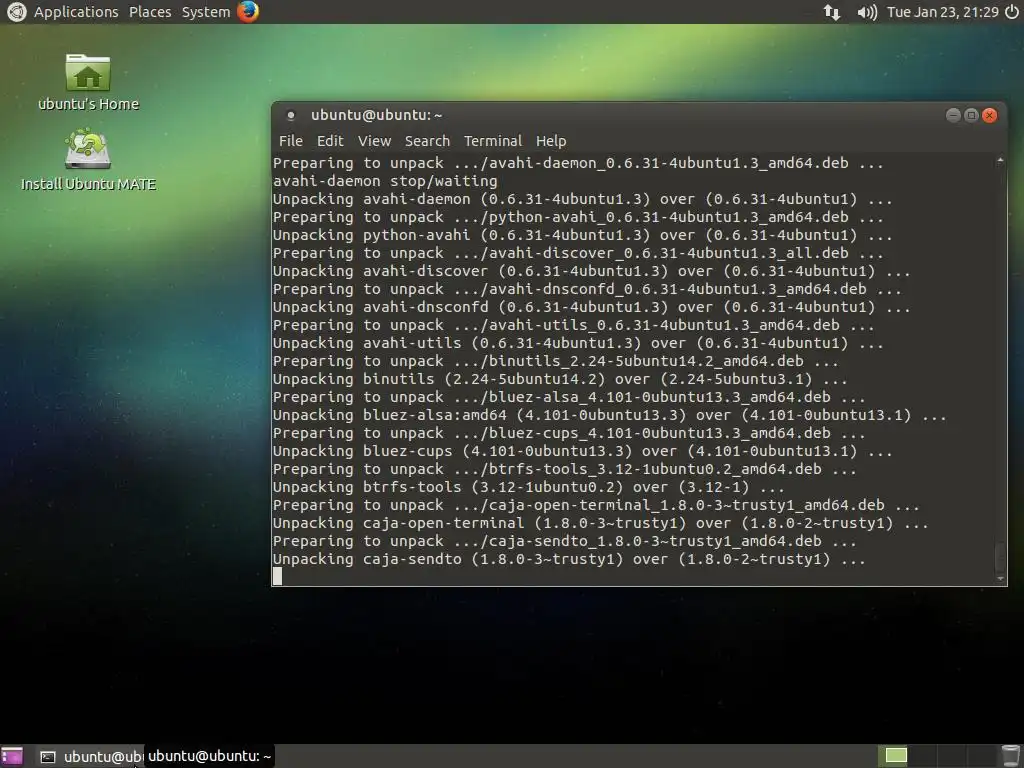
Task: Click the 'Unpacking caja-open-terminal' output line
Action: pyautogui.click(x=601, y=524)
